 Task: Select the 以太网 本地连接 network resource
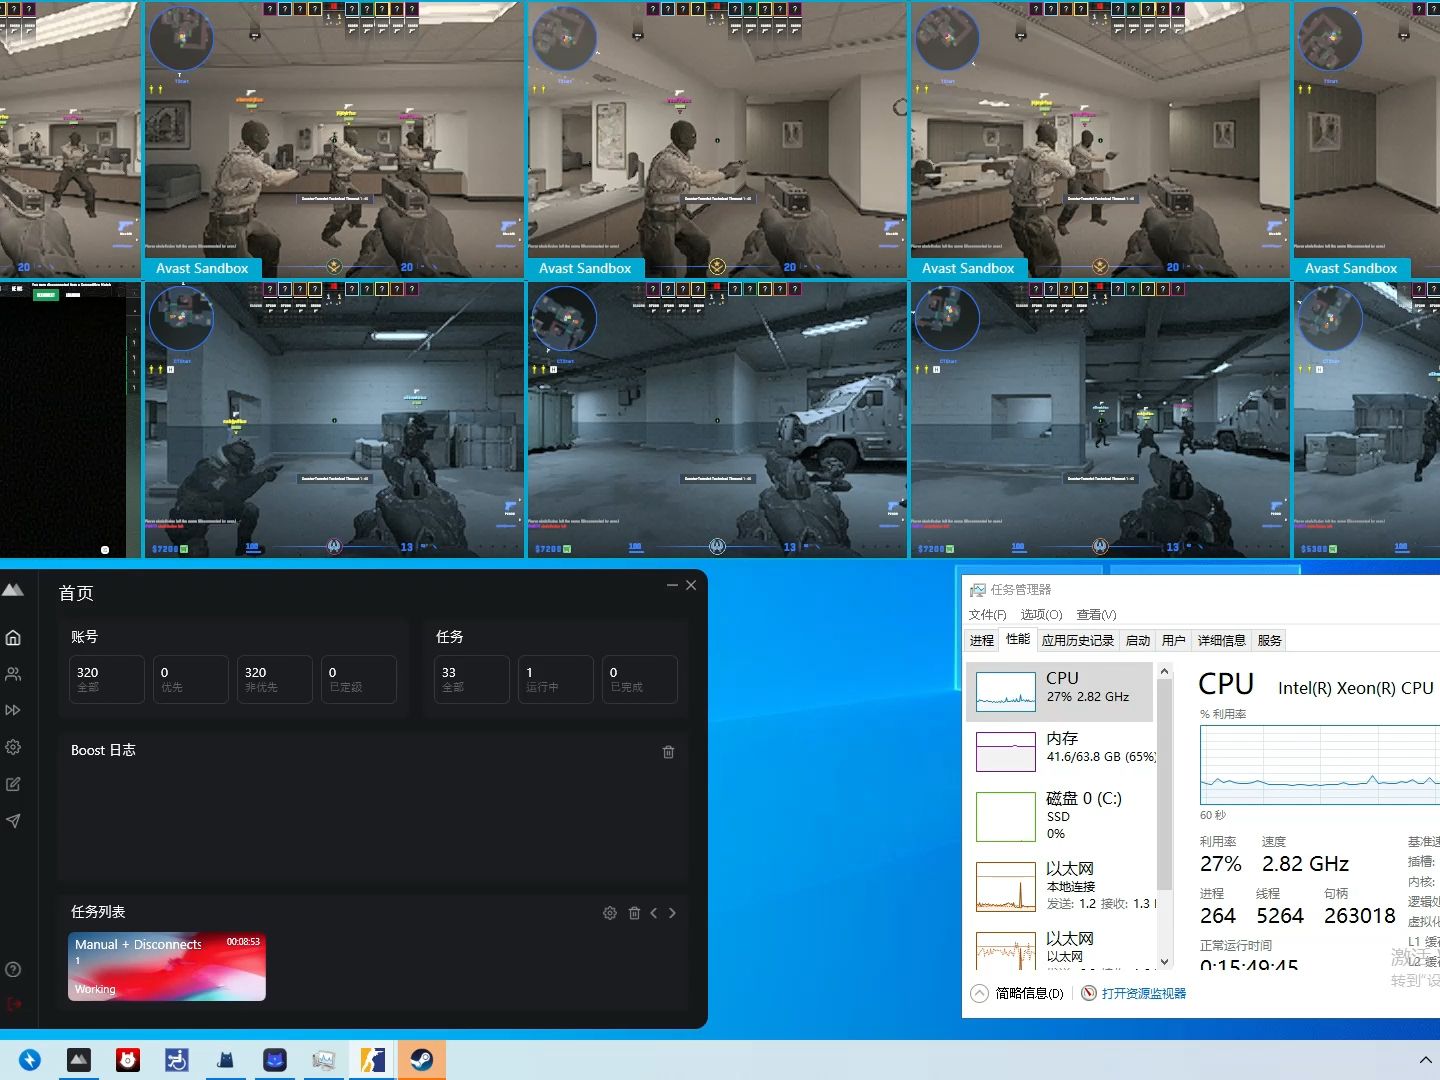pyautogui.click(x=1060, y=886)
